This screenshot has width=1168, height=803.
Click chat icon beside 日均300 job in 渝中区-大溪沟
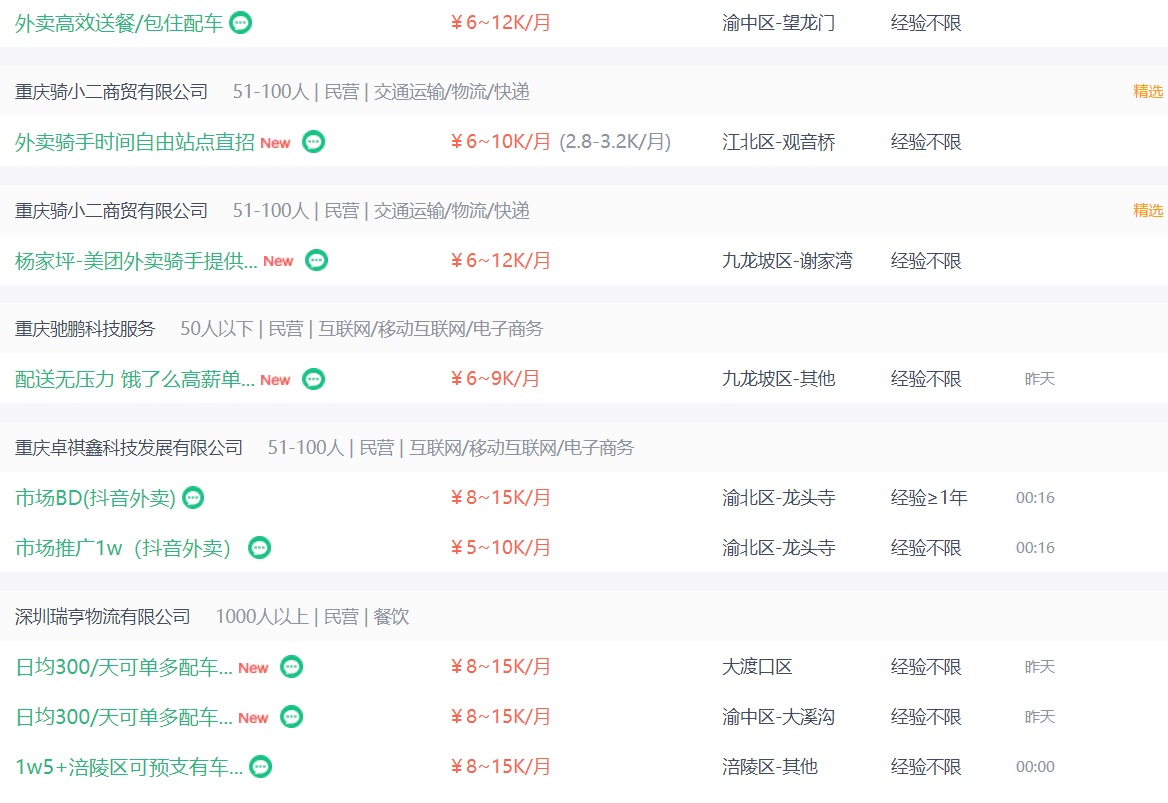[291, 717]
